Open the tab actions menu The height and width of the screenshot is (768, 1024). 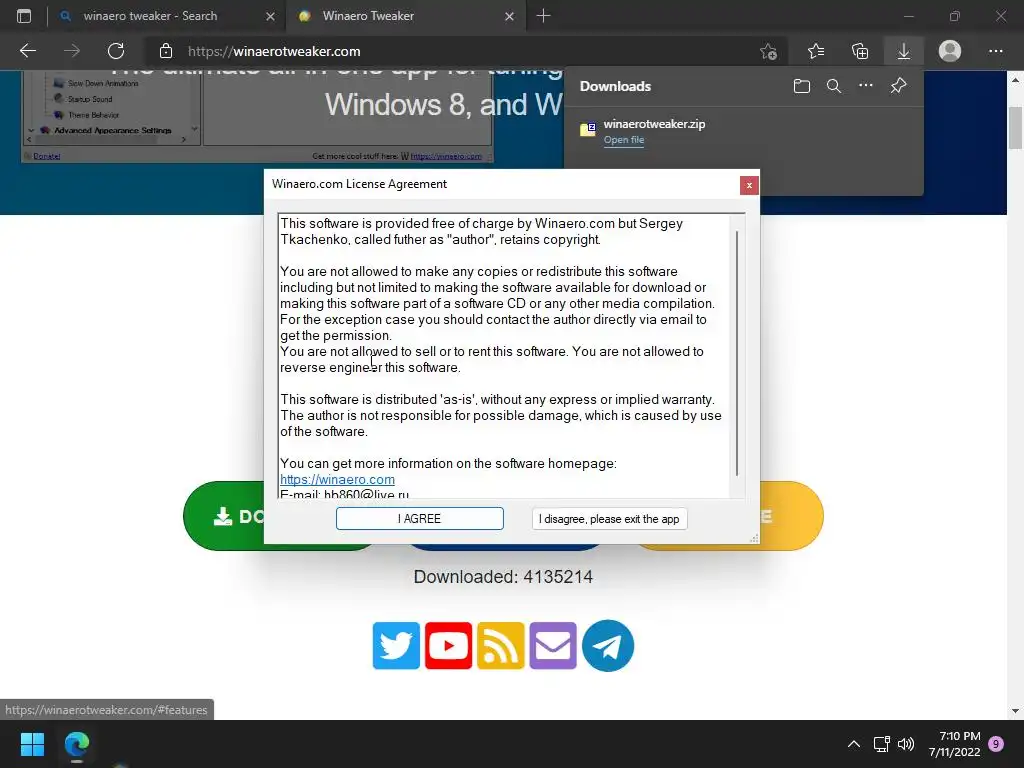tap(24, 16)
